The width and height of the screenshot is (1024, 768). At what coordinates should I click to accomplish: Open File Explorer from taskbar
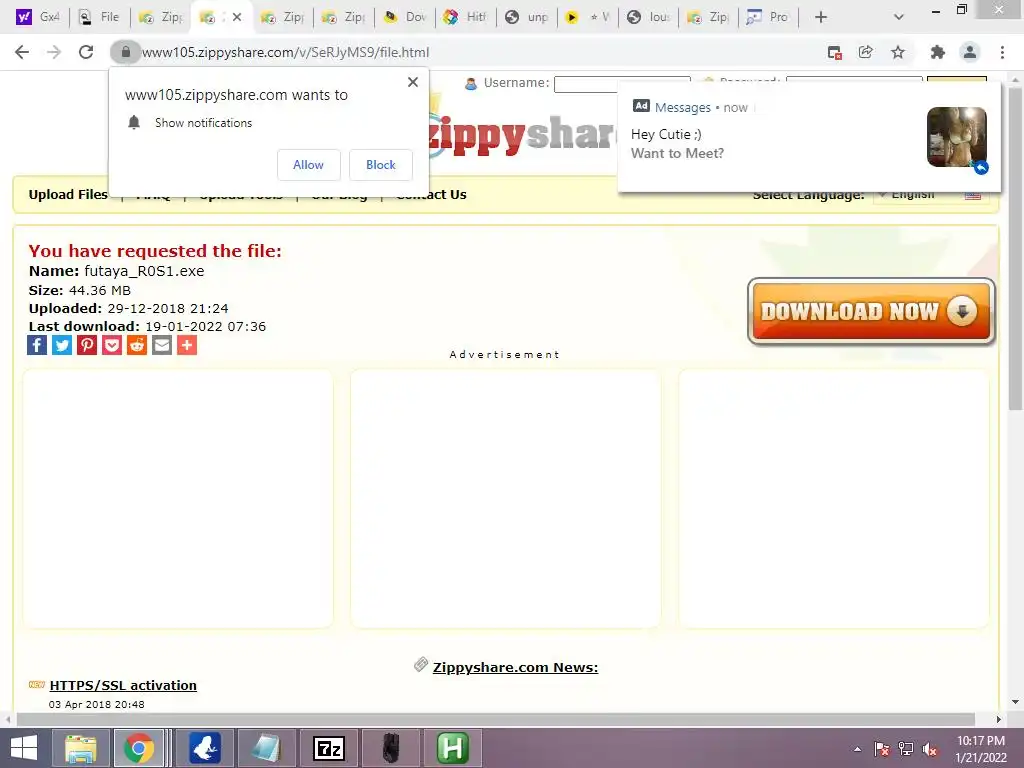click(x=80, y=748)
